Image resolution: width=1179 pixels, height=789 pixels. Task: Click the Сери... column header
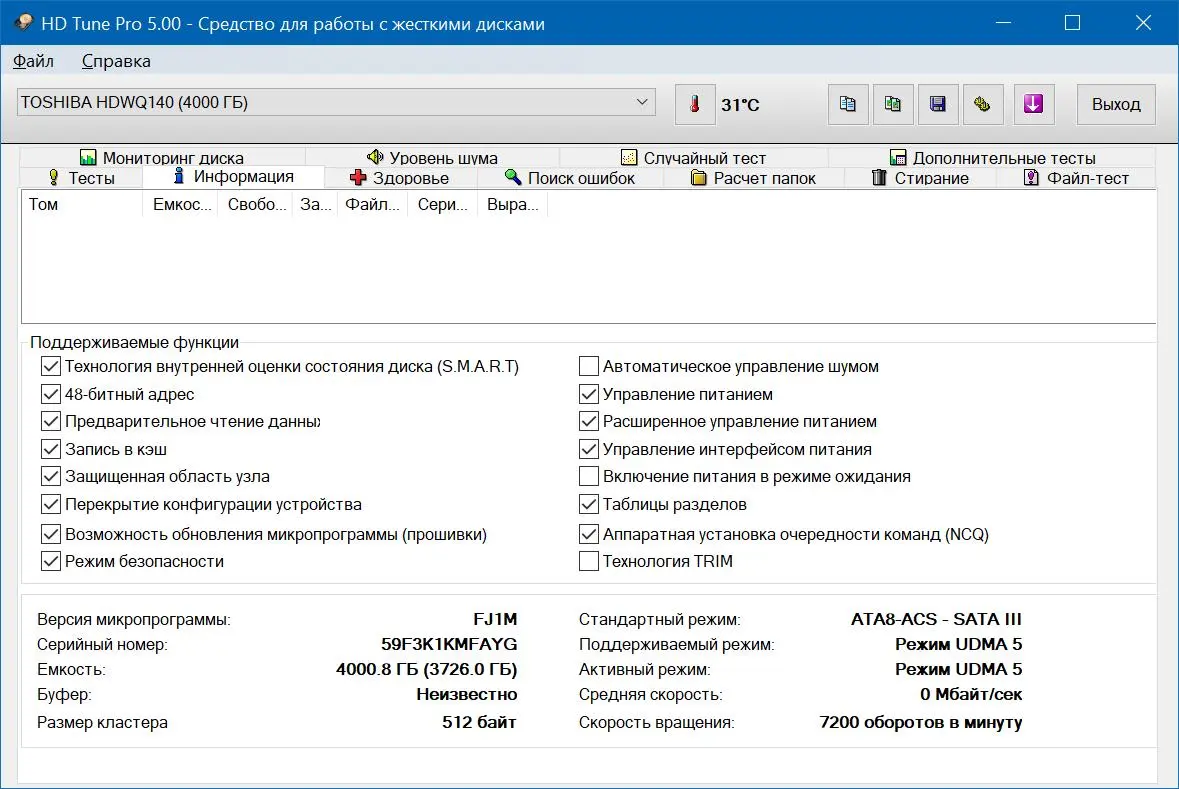point(442,205)
